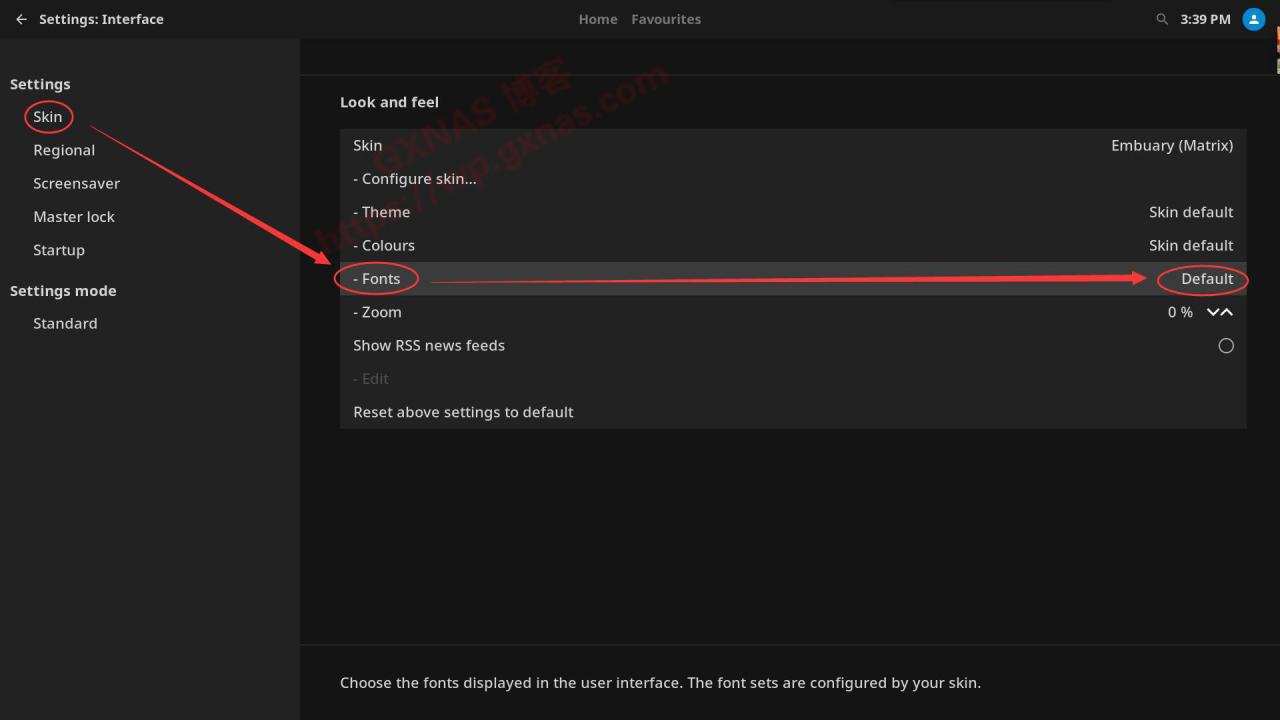The width and height of the screenshot is (1280, 720).
Task: Open Screensaver settings category
Action: pyautogui.click(x=76, y=184)
